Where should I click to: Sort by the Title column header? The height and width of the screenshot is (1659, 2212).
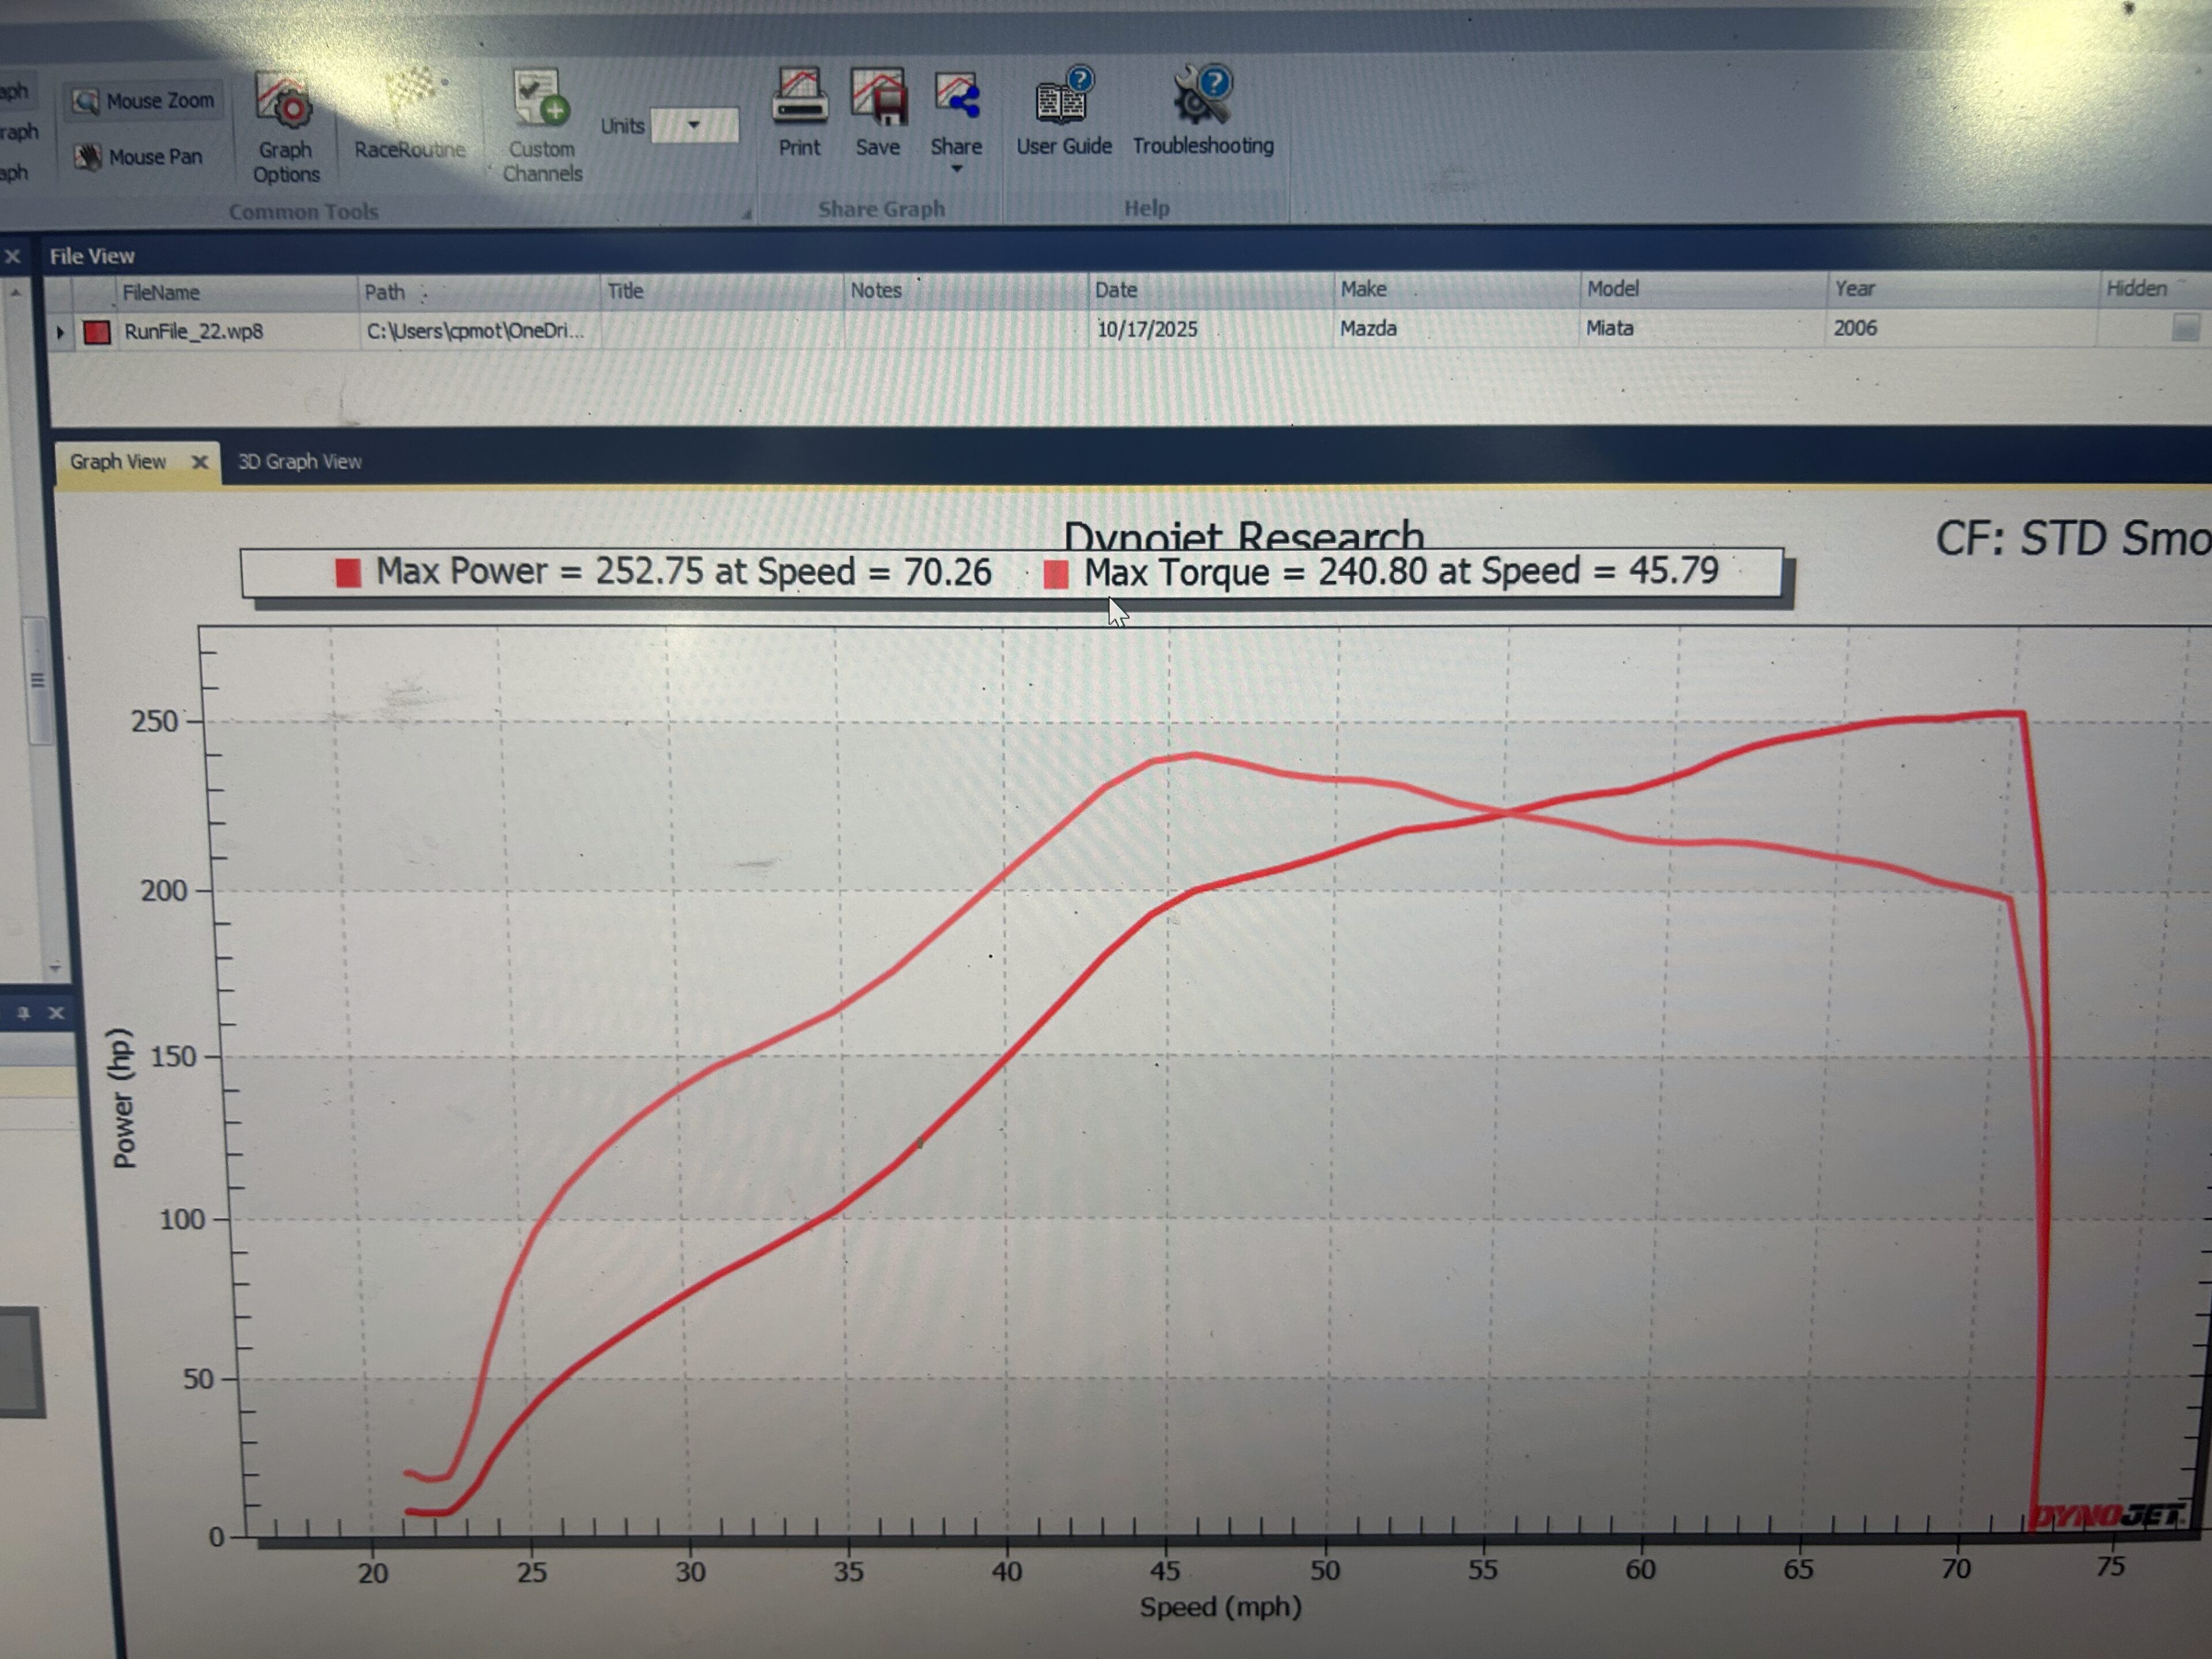[722, 291]
